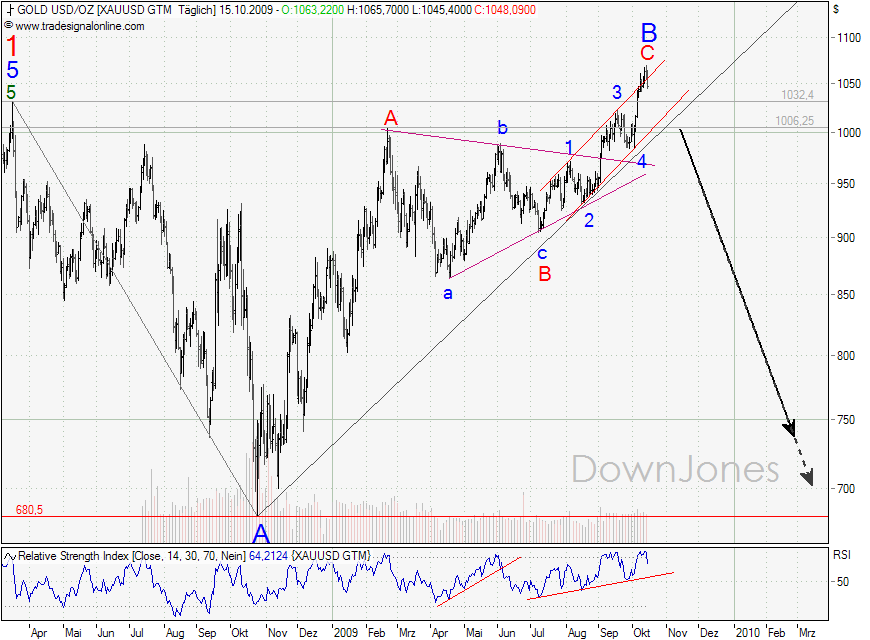The width and height of the screenshot is (870, 640).
Task: Click the copyright symbol icon beside the website address
Action: [x=8, y=26]
